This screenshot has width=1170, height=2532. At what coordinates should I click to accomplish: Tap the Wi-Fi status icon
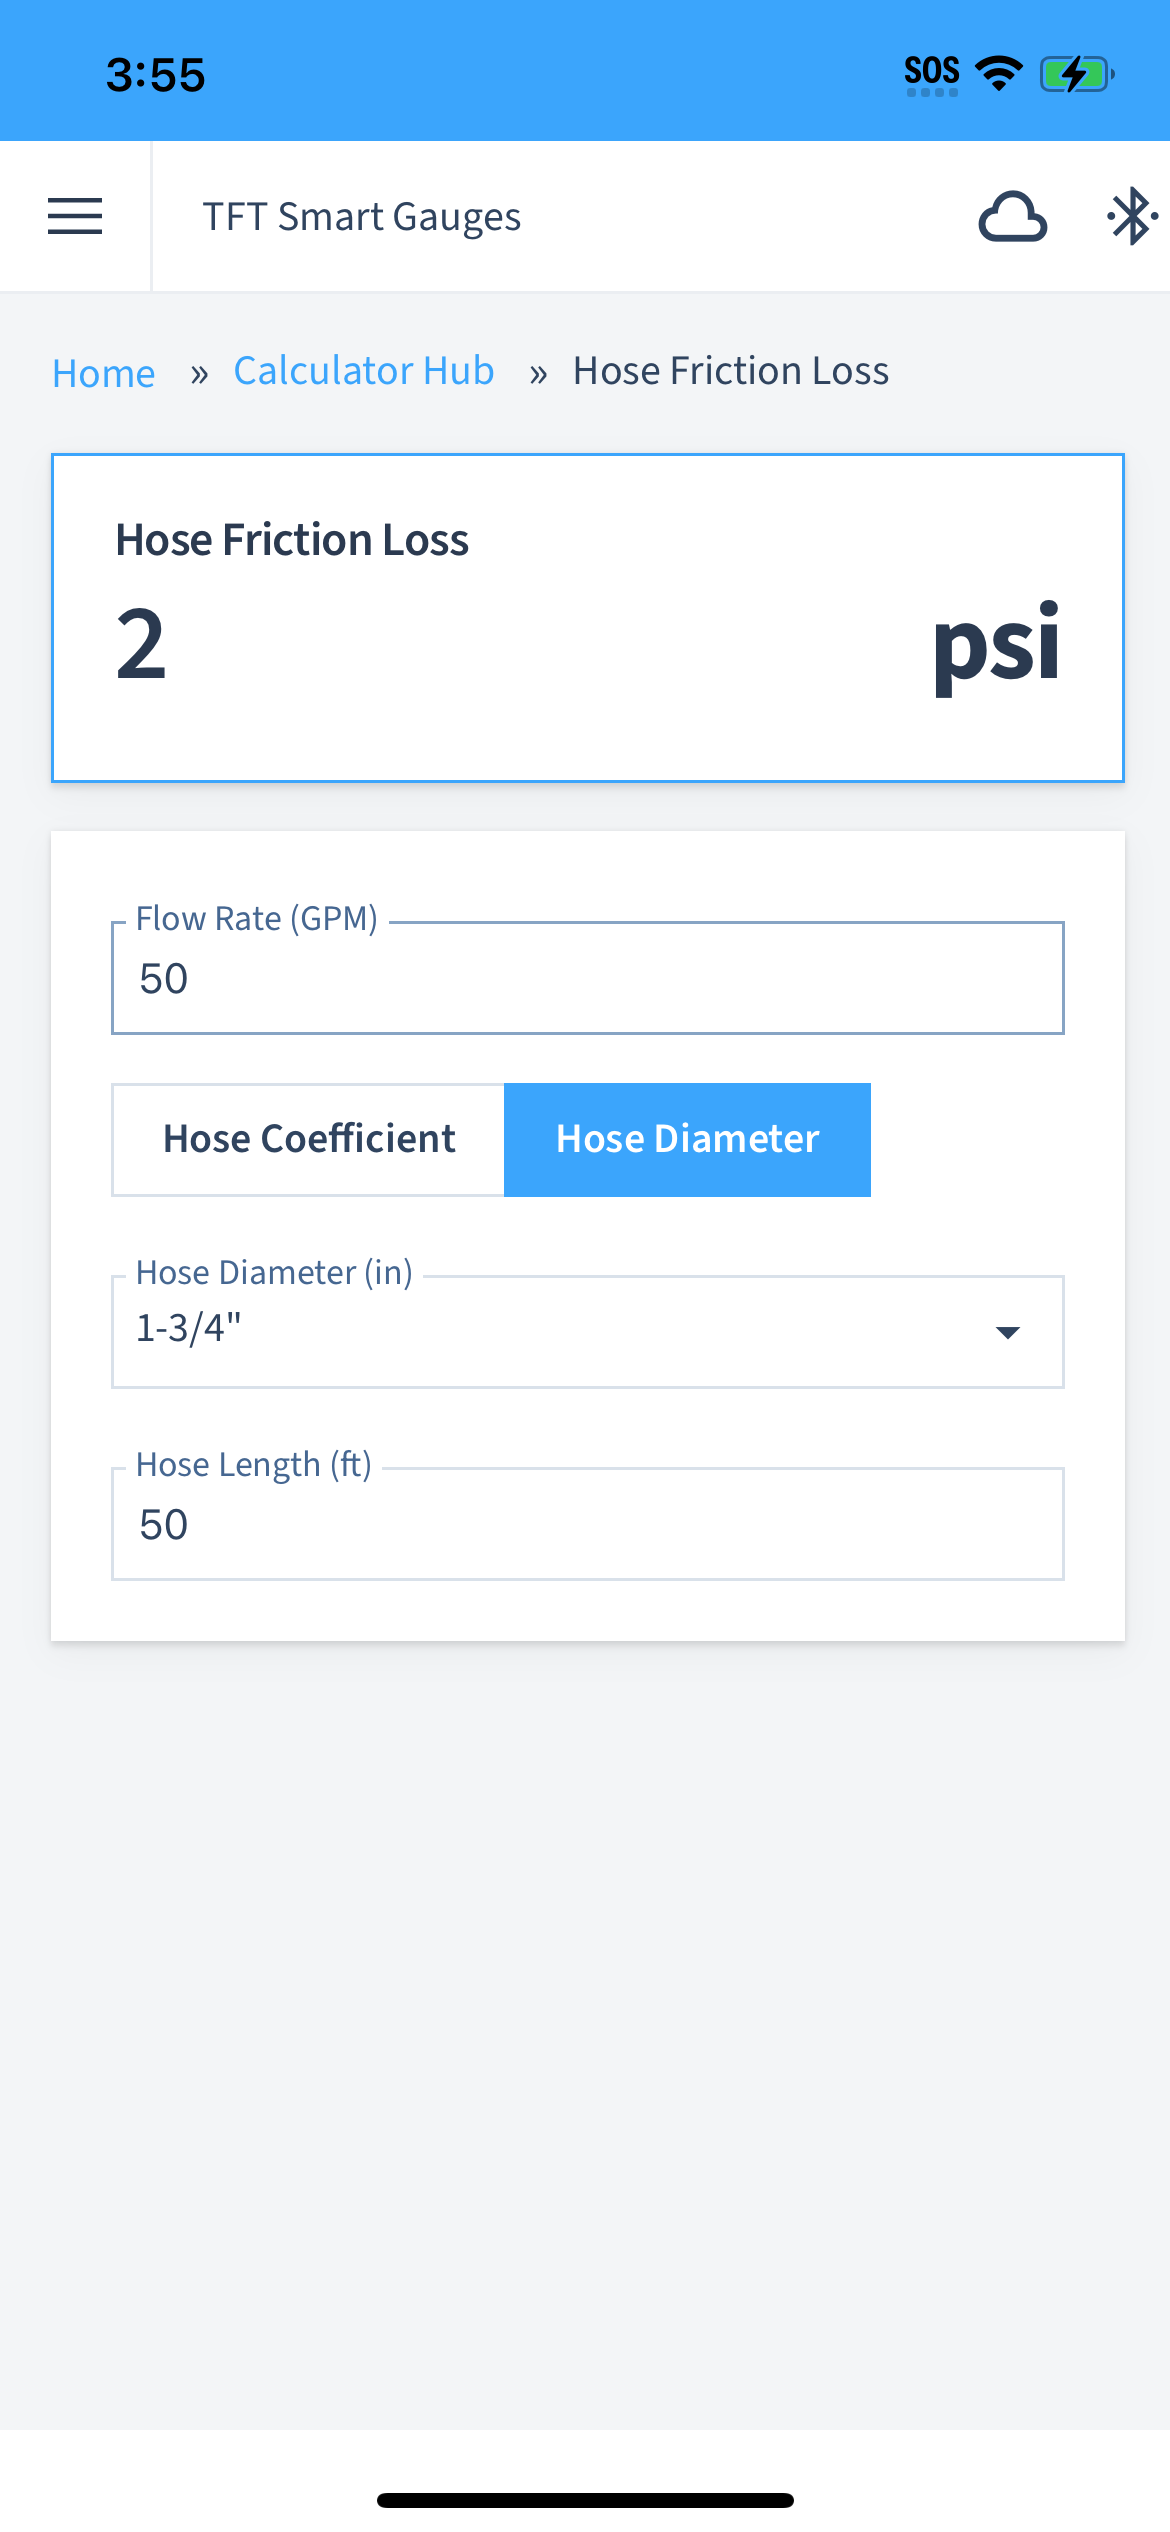(x=999, y=73)
